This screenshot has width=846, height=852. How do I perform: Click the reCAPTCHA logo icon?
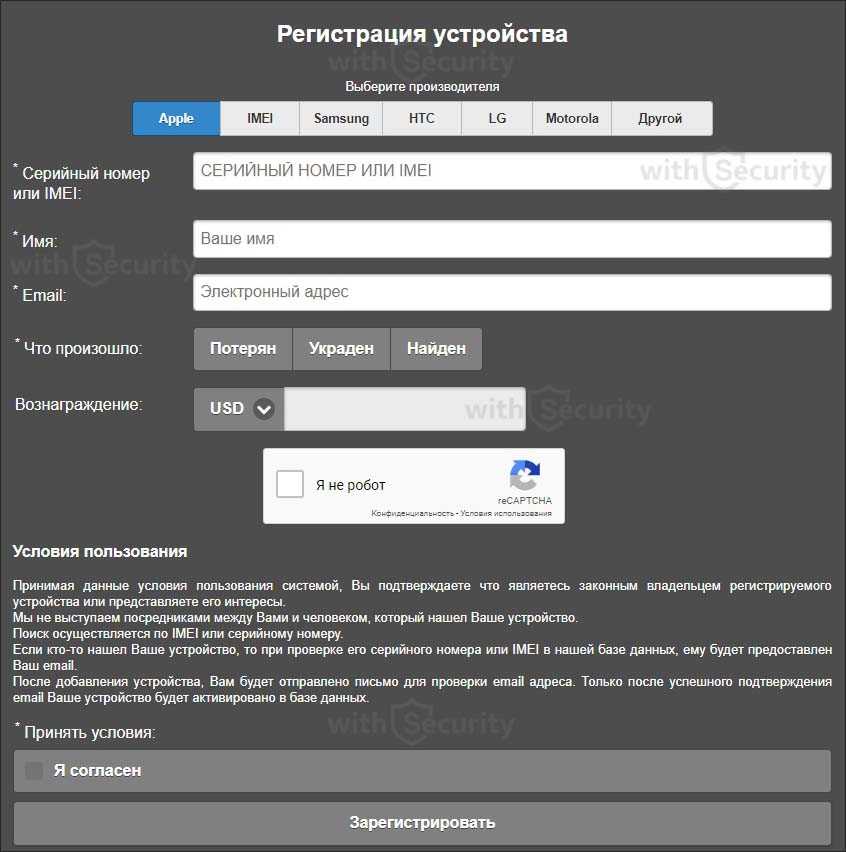(x=525, y=474)
